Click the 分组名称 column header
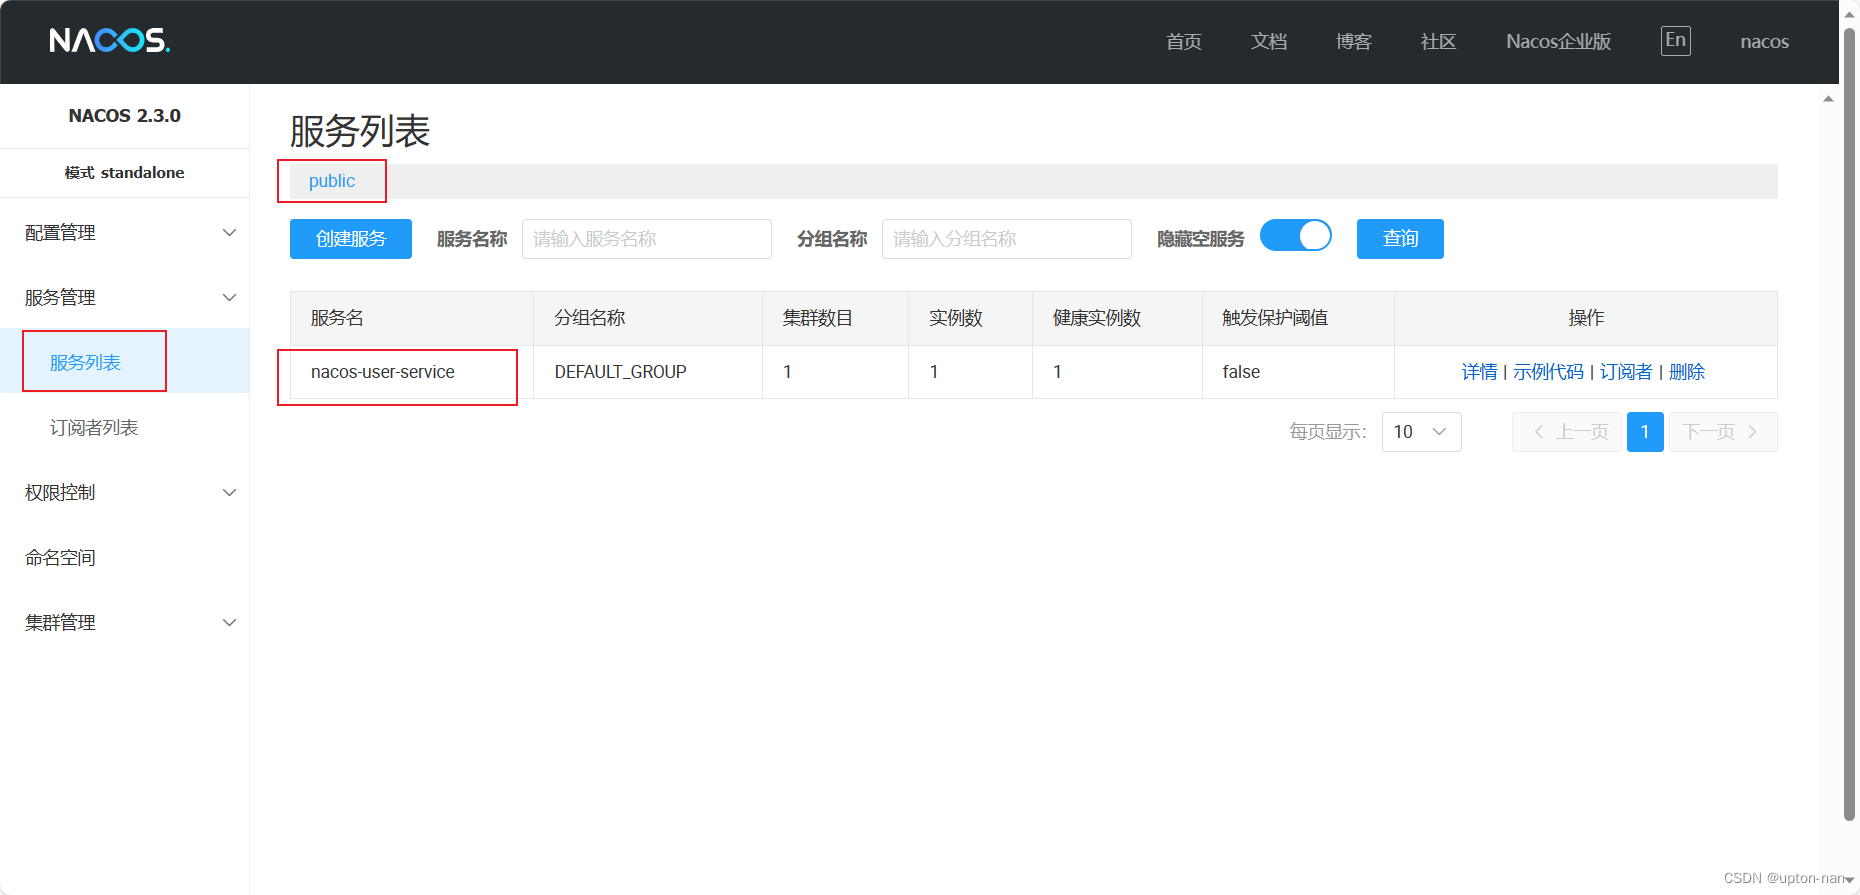This screenshot has width=1860, height=895. [x=648, y=318]
